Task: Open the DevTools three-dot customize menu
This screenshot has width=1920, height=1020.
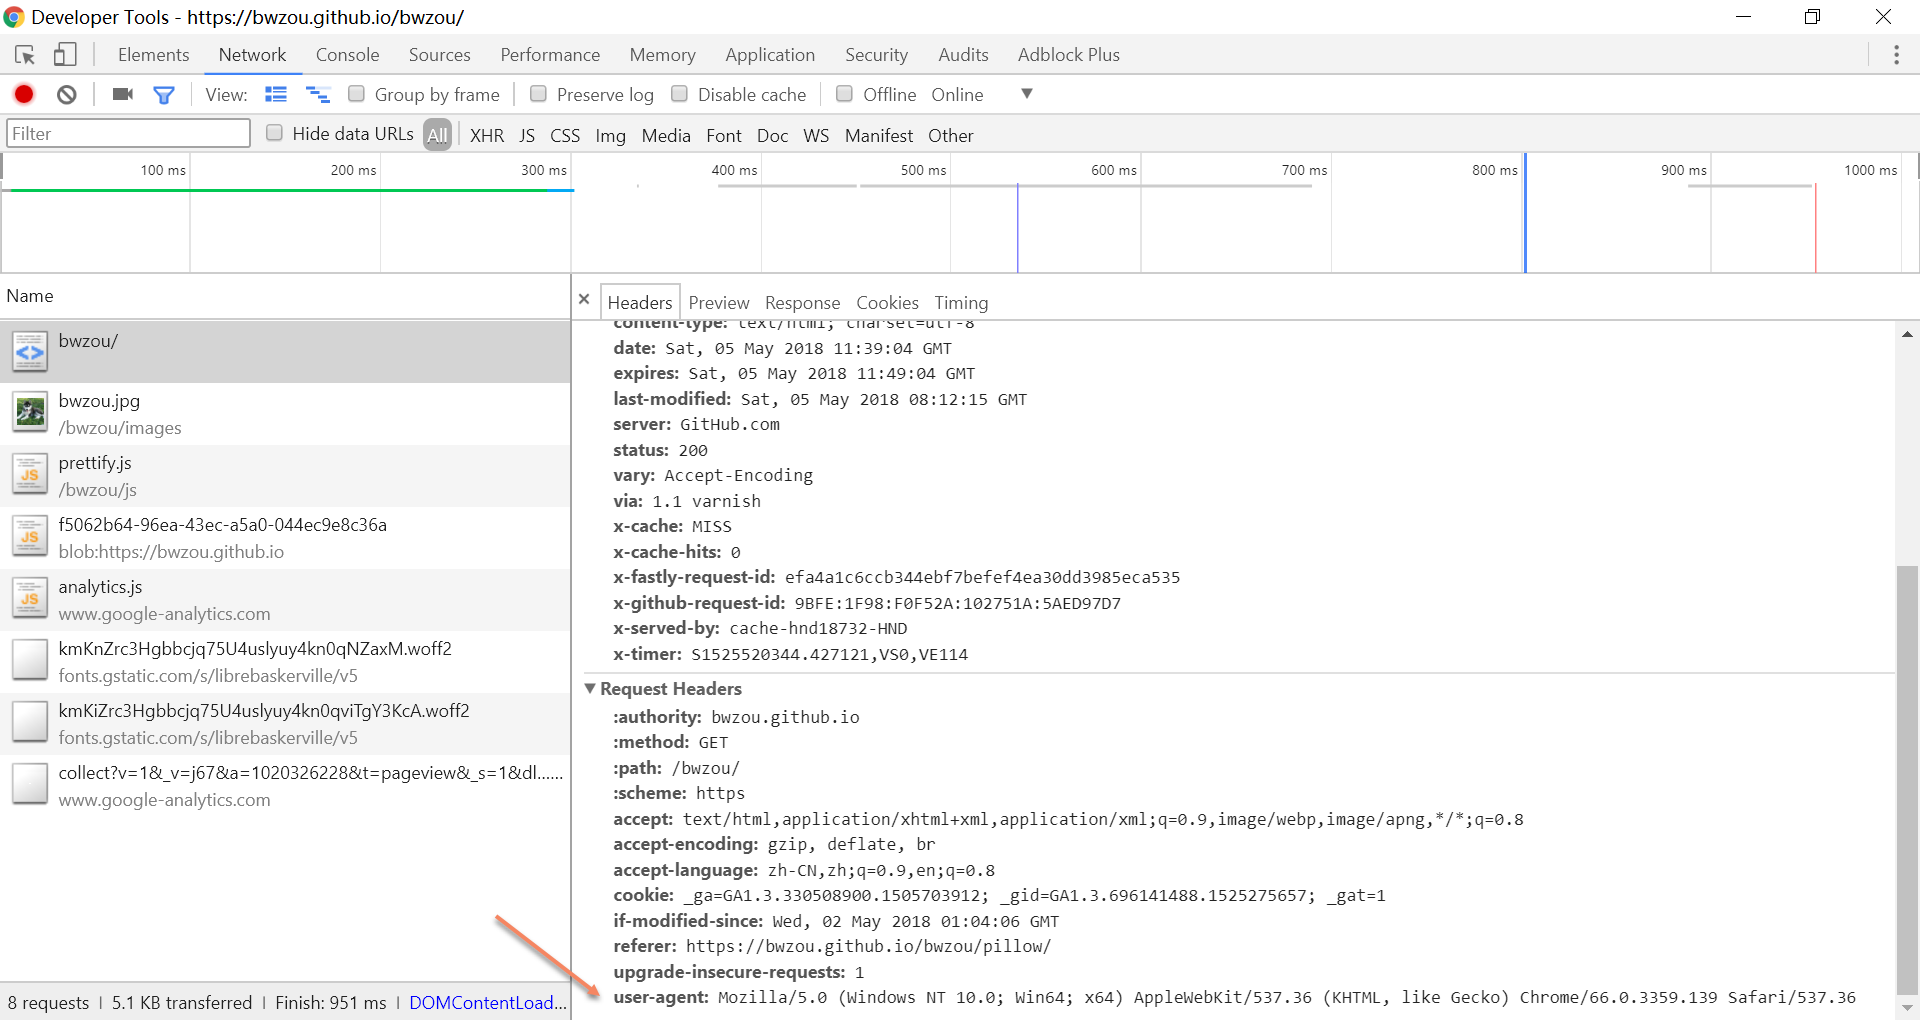Action: (x=1896, y=55)
